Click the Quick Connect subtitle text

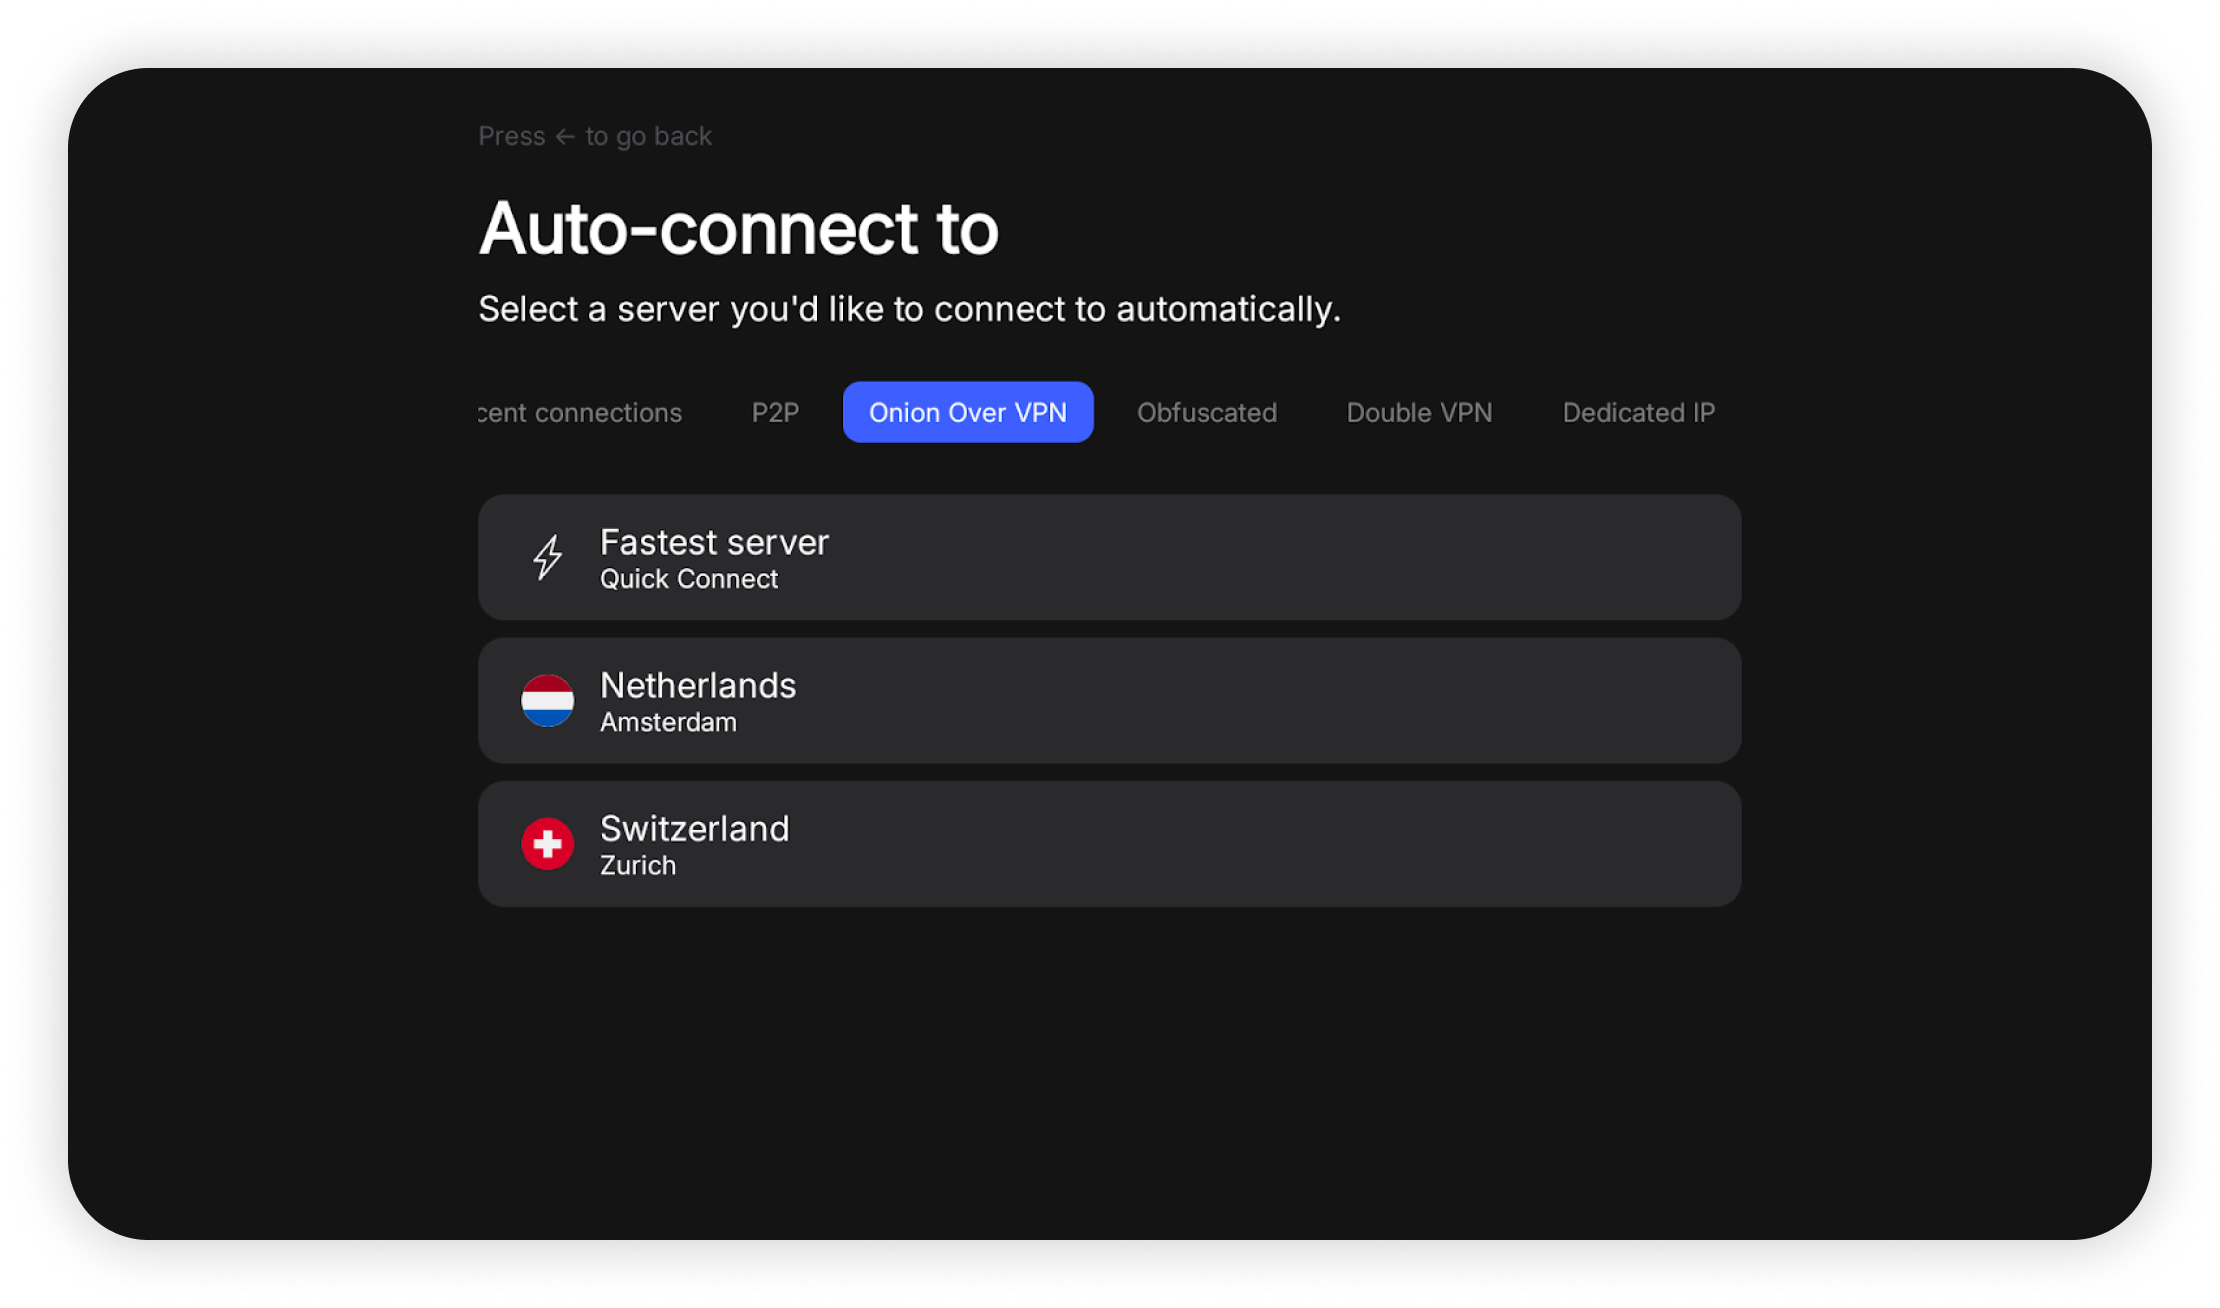688,579
